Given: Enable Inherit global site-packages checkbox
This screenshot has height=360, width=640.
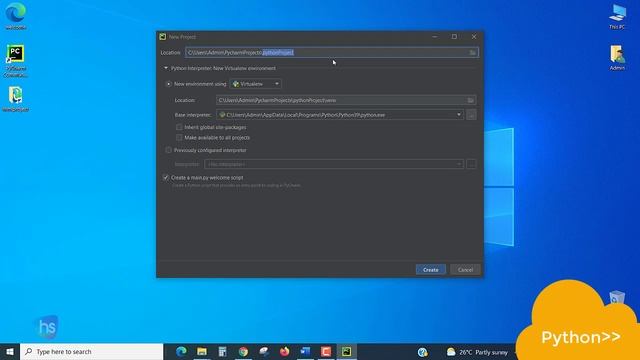Looking at the screenshot, I should [x=179, y=127].
